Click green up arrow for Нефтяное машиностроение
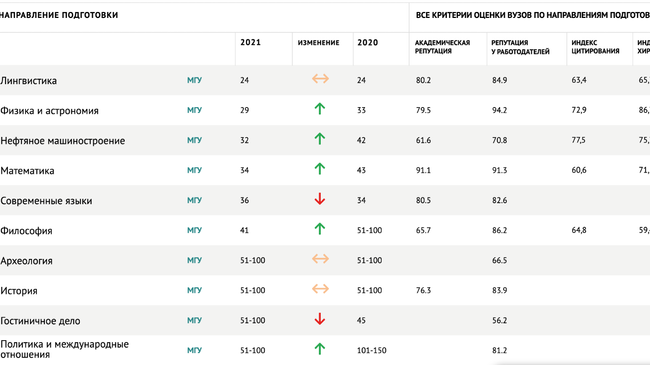 pyautogui.click(x=320, y=139)
